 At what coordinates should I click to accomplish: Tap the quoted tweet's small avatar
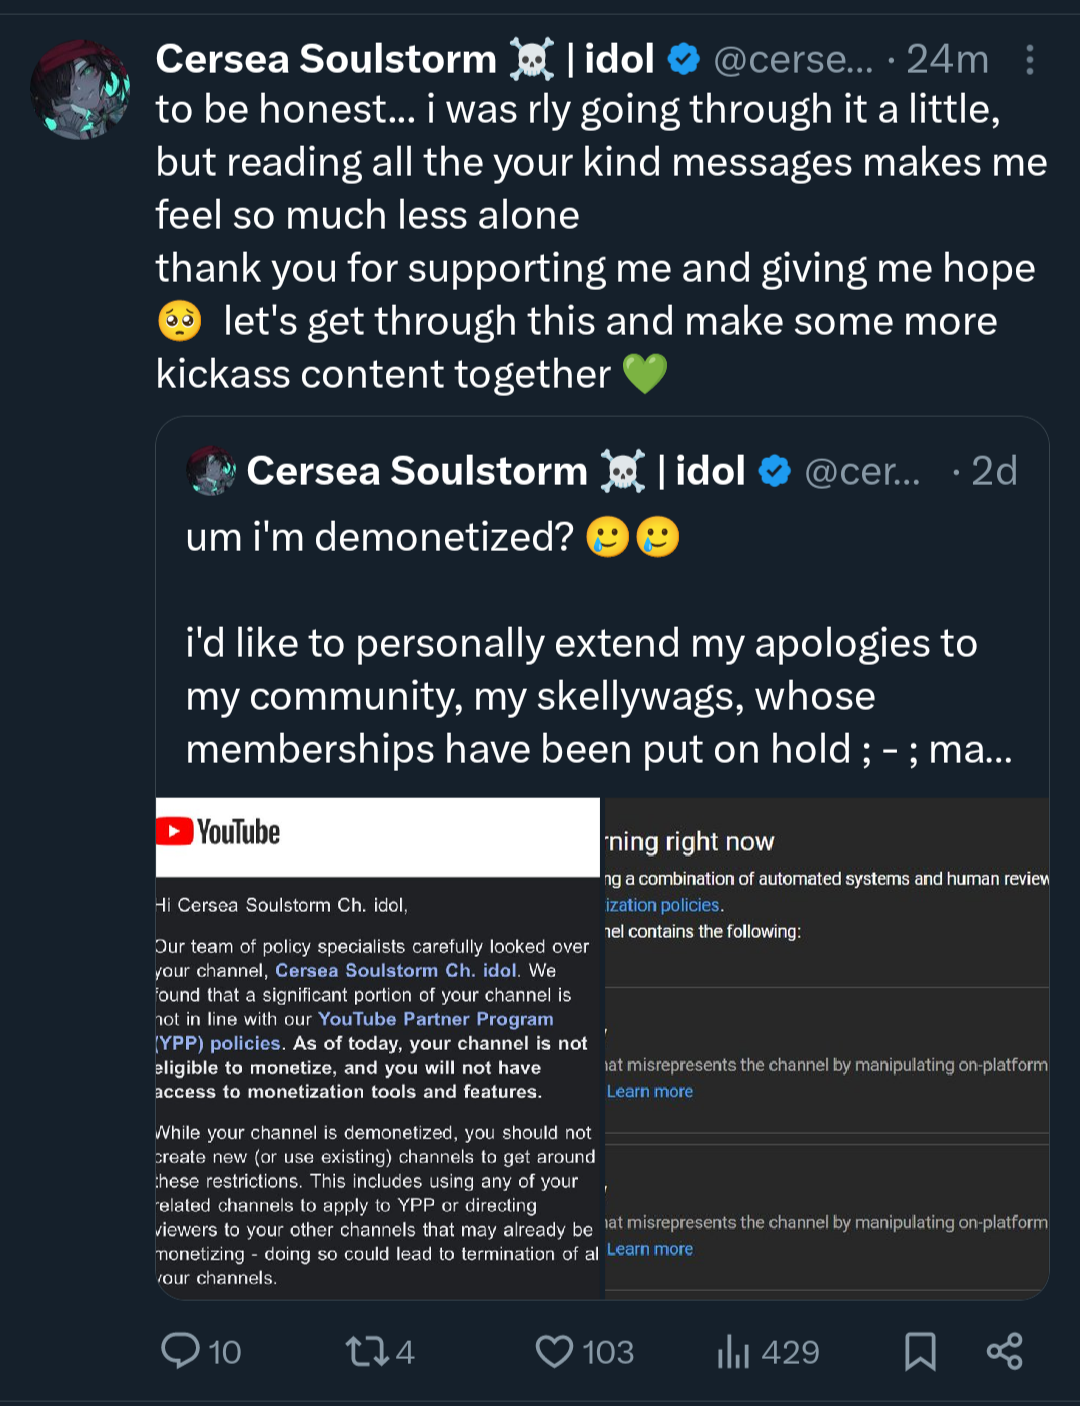(211, 471)
